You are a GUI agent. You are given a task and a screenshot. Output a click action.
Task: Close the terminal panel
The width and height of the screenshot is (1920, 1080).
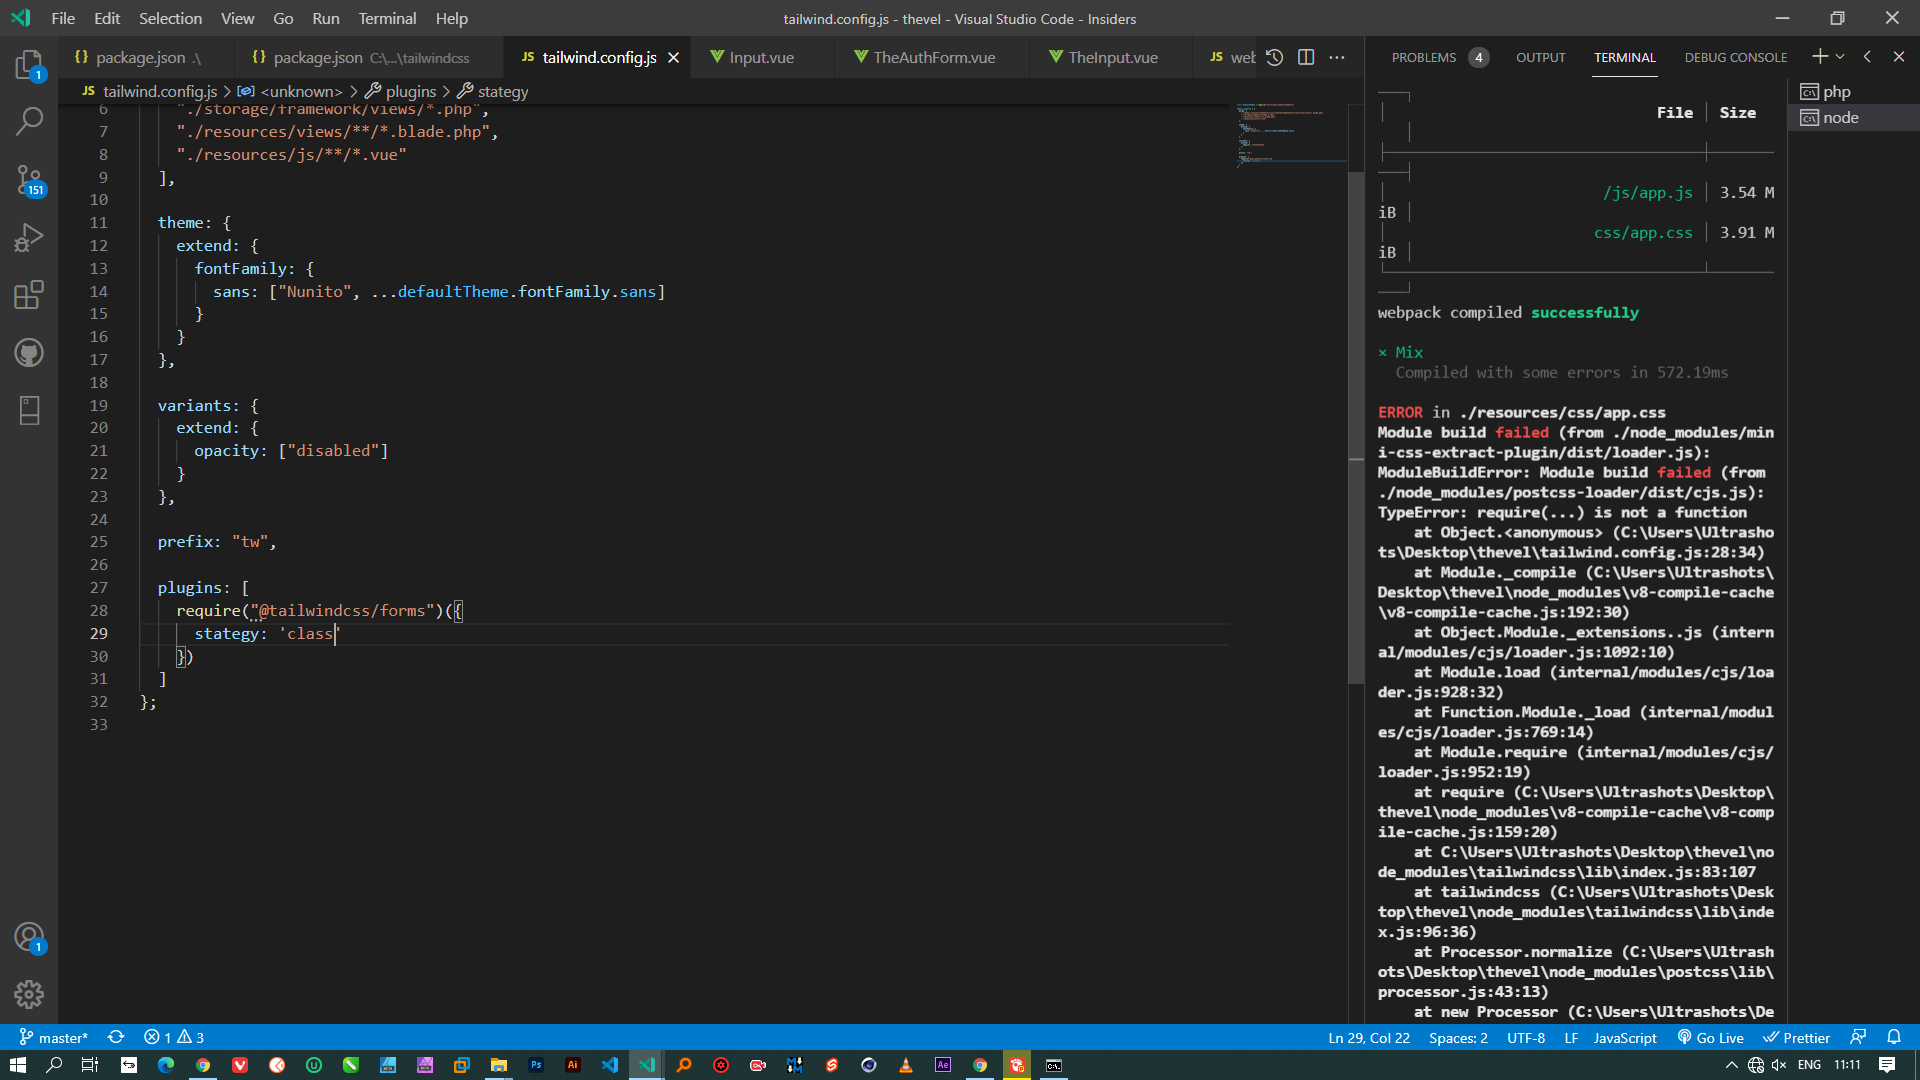click(1898, 57)
